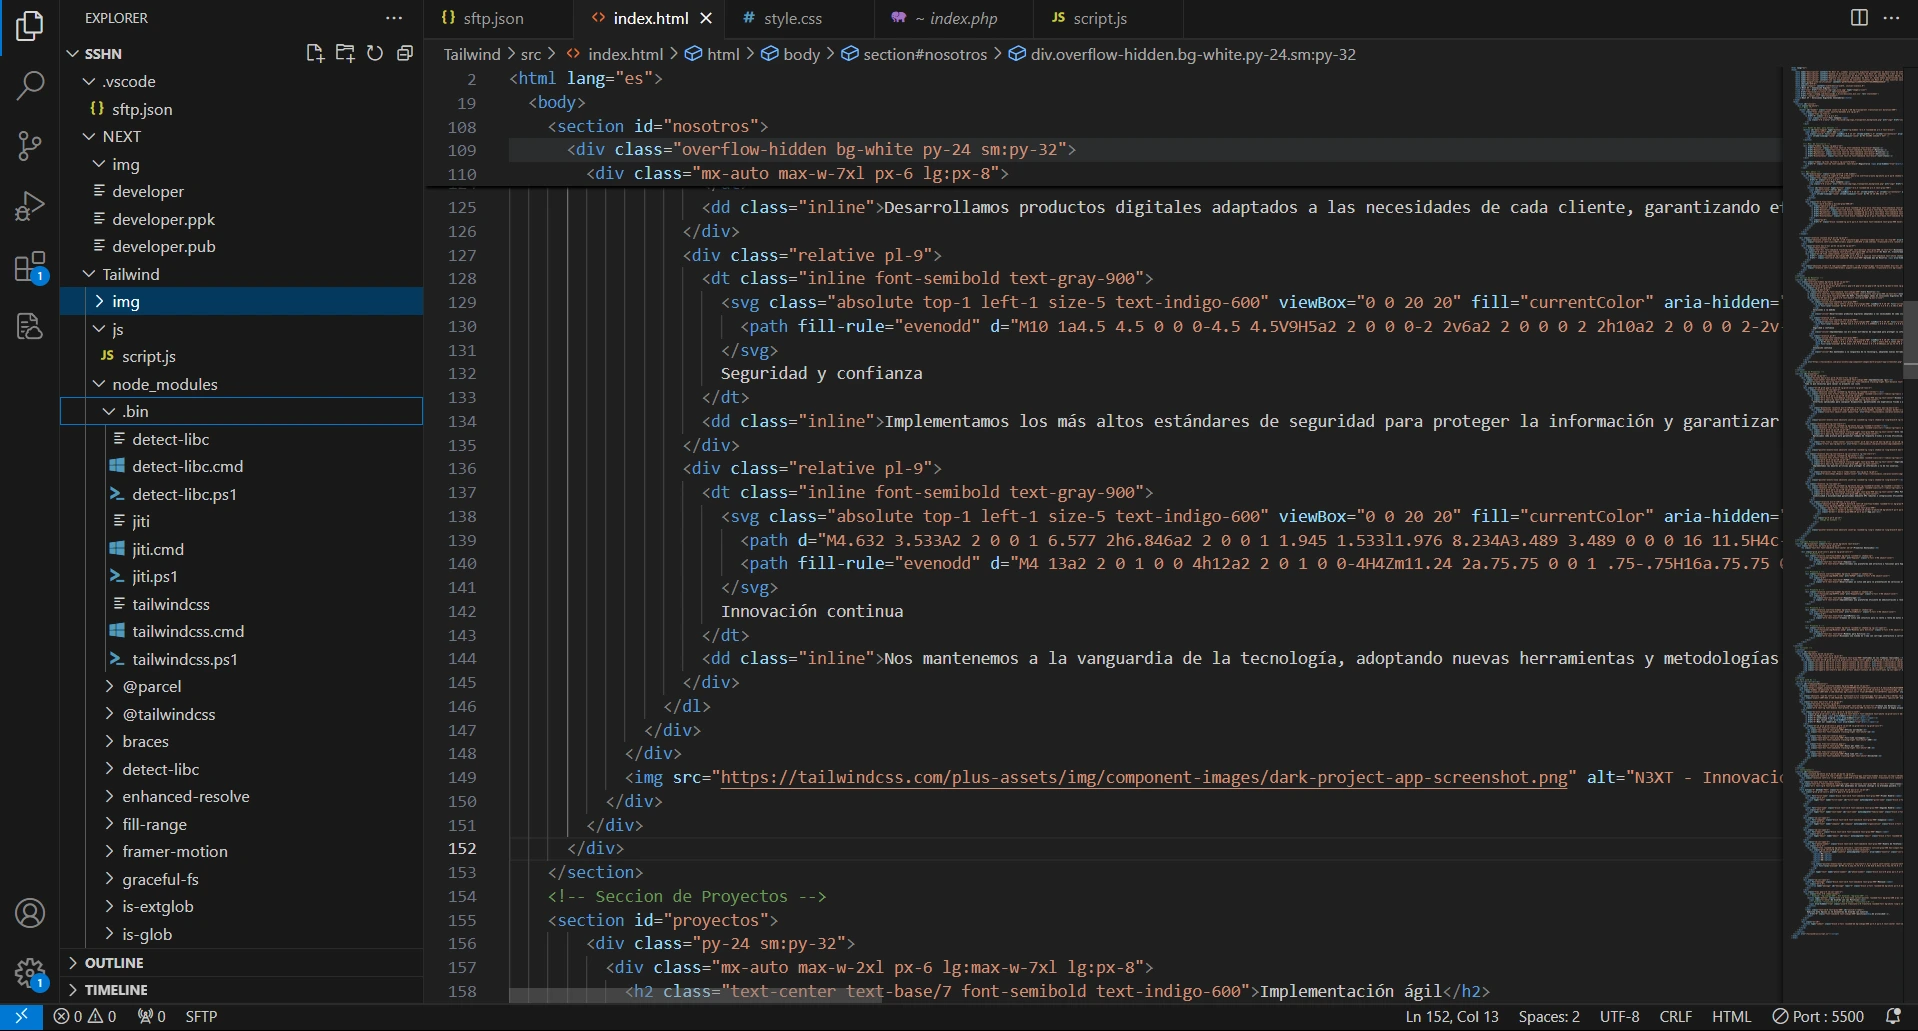This screenshot has height=1031, width=1918.
Task: Follow the tailwindcss.com image URL link
Action: point(1144,777)
